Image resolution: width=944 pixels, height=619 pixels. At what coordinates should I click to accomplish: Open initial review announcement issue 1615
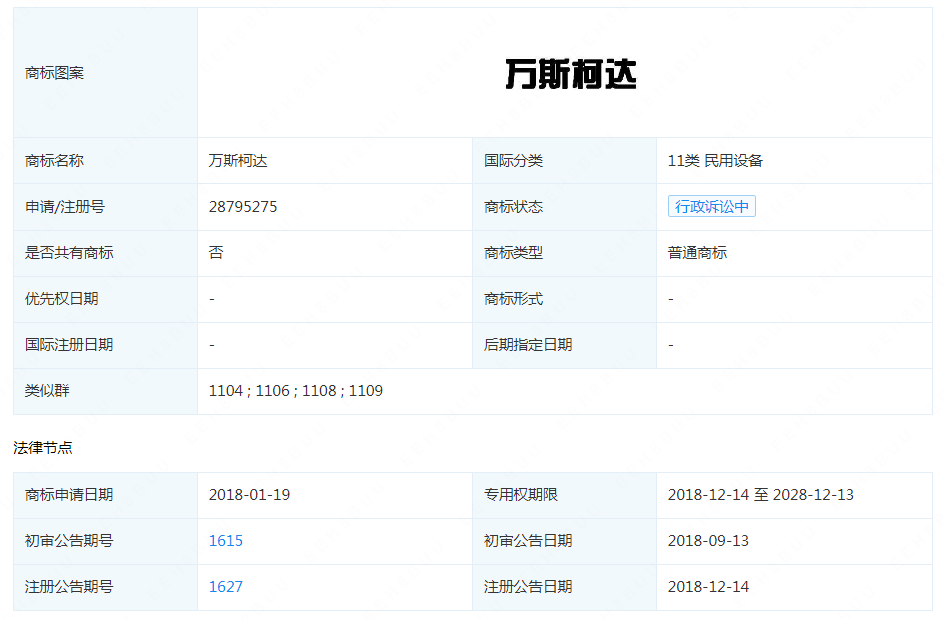coord(226,541)
